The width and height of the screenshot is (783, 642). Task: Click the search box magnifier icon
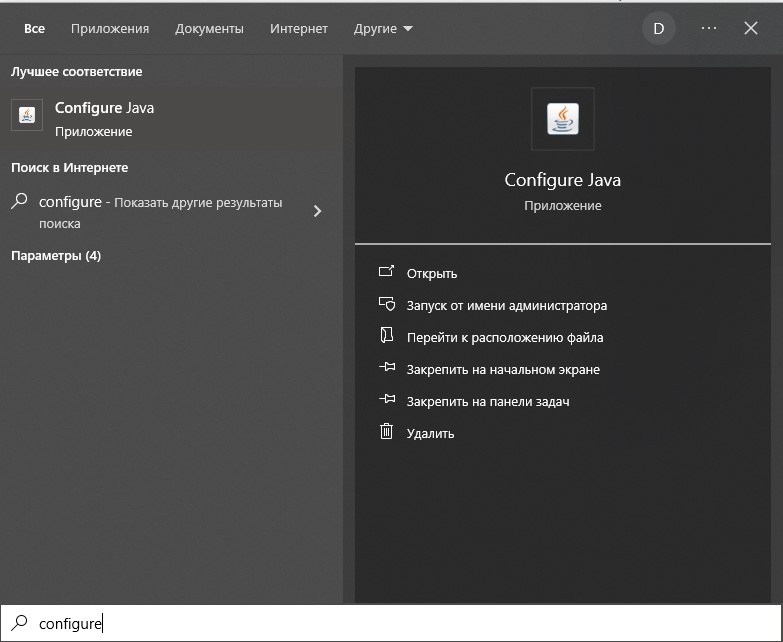[x=19, y=623]
